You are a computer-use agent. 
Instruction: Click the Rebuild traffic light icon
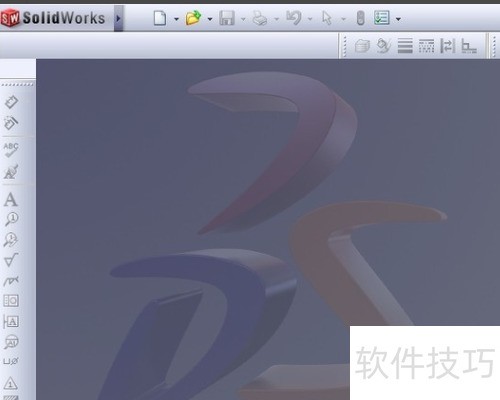(360, 18)
